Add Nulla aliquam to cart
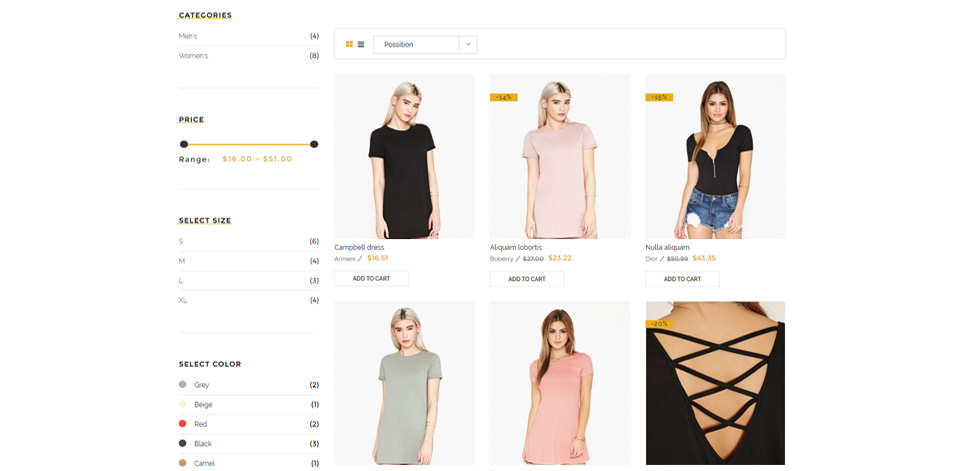Viewport: 980px width, 471px height. 682,279
